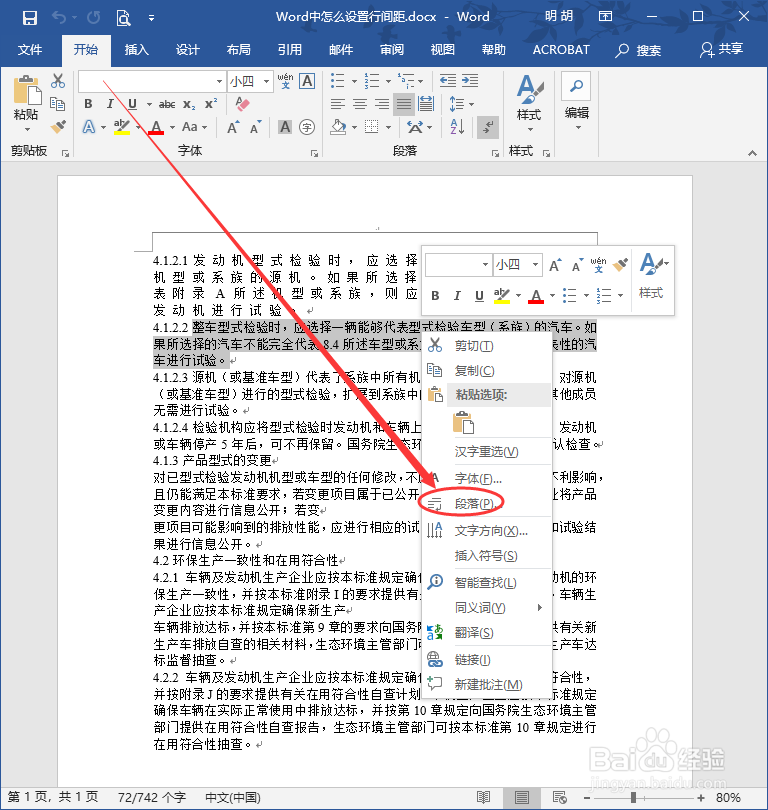
Task: Click 80% zoom level indicator
Action: 728,798
